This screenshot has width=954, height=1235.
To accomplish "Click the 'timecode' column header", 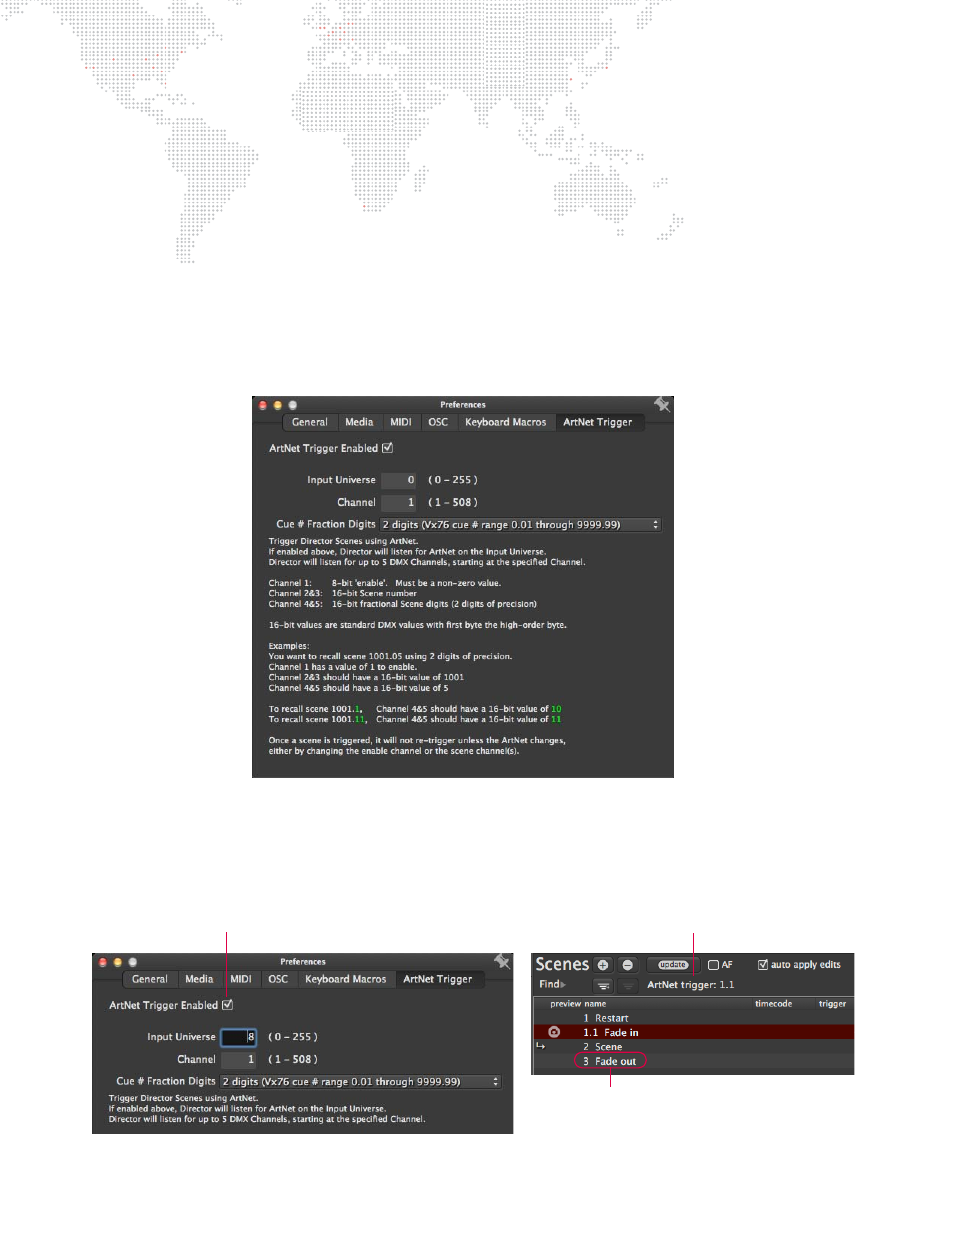I will pyautogui.click(x=773, y=1004).
